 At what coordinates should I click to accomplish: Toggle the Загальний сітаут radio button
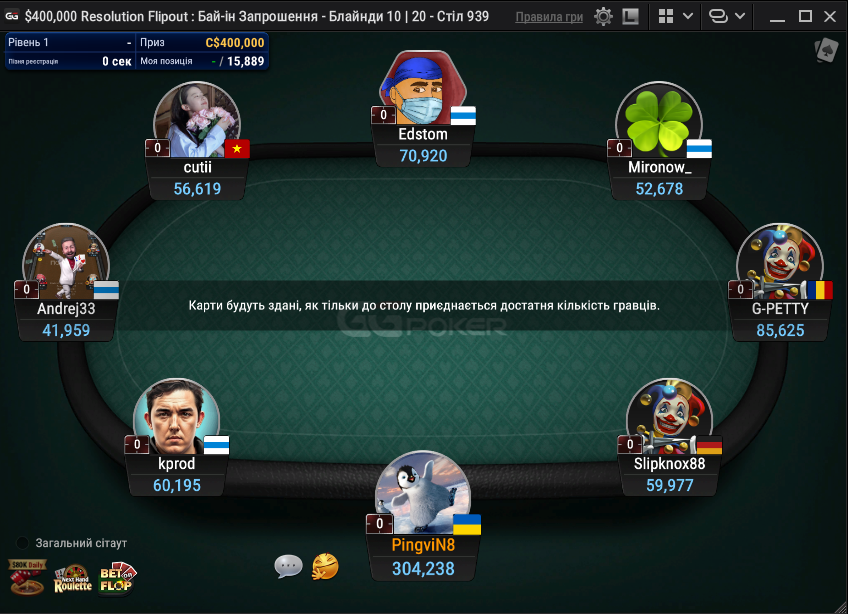pyautogui.click(x=23, y=543)
